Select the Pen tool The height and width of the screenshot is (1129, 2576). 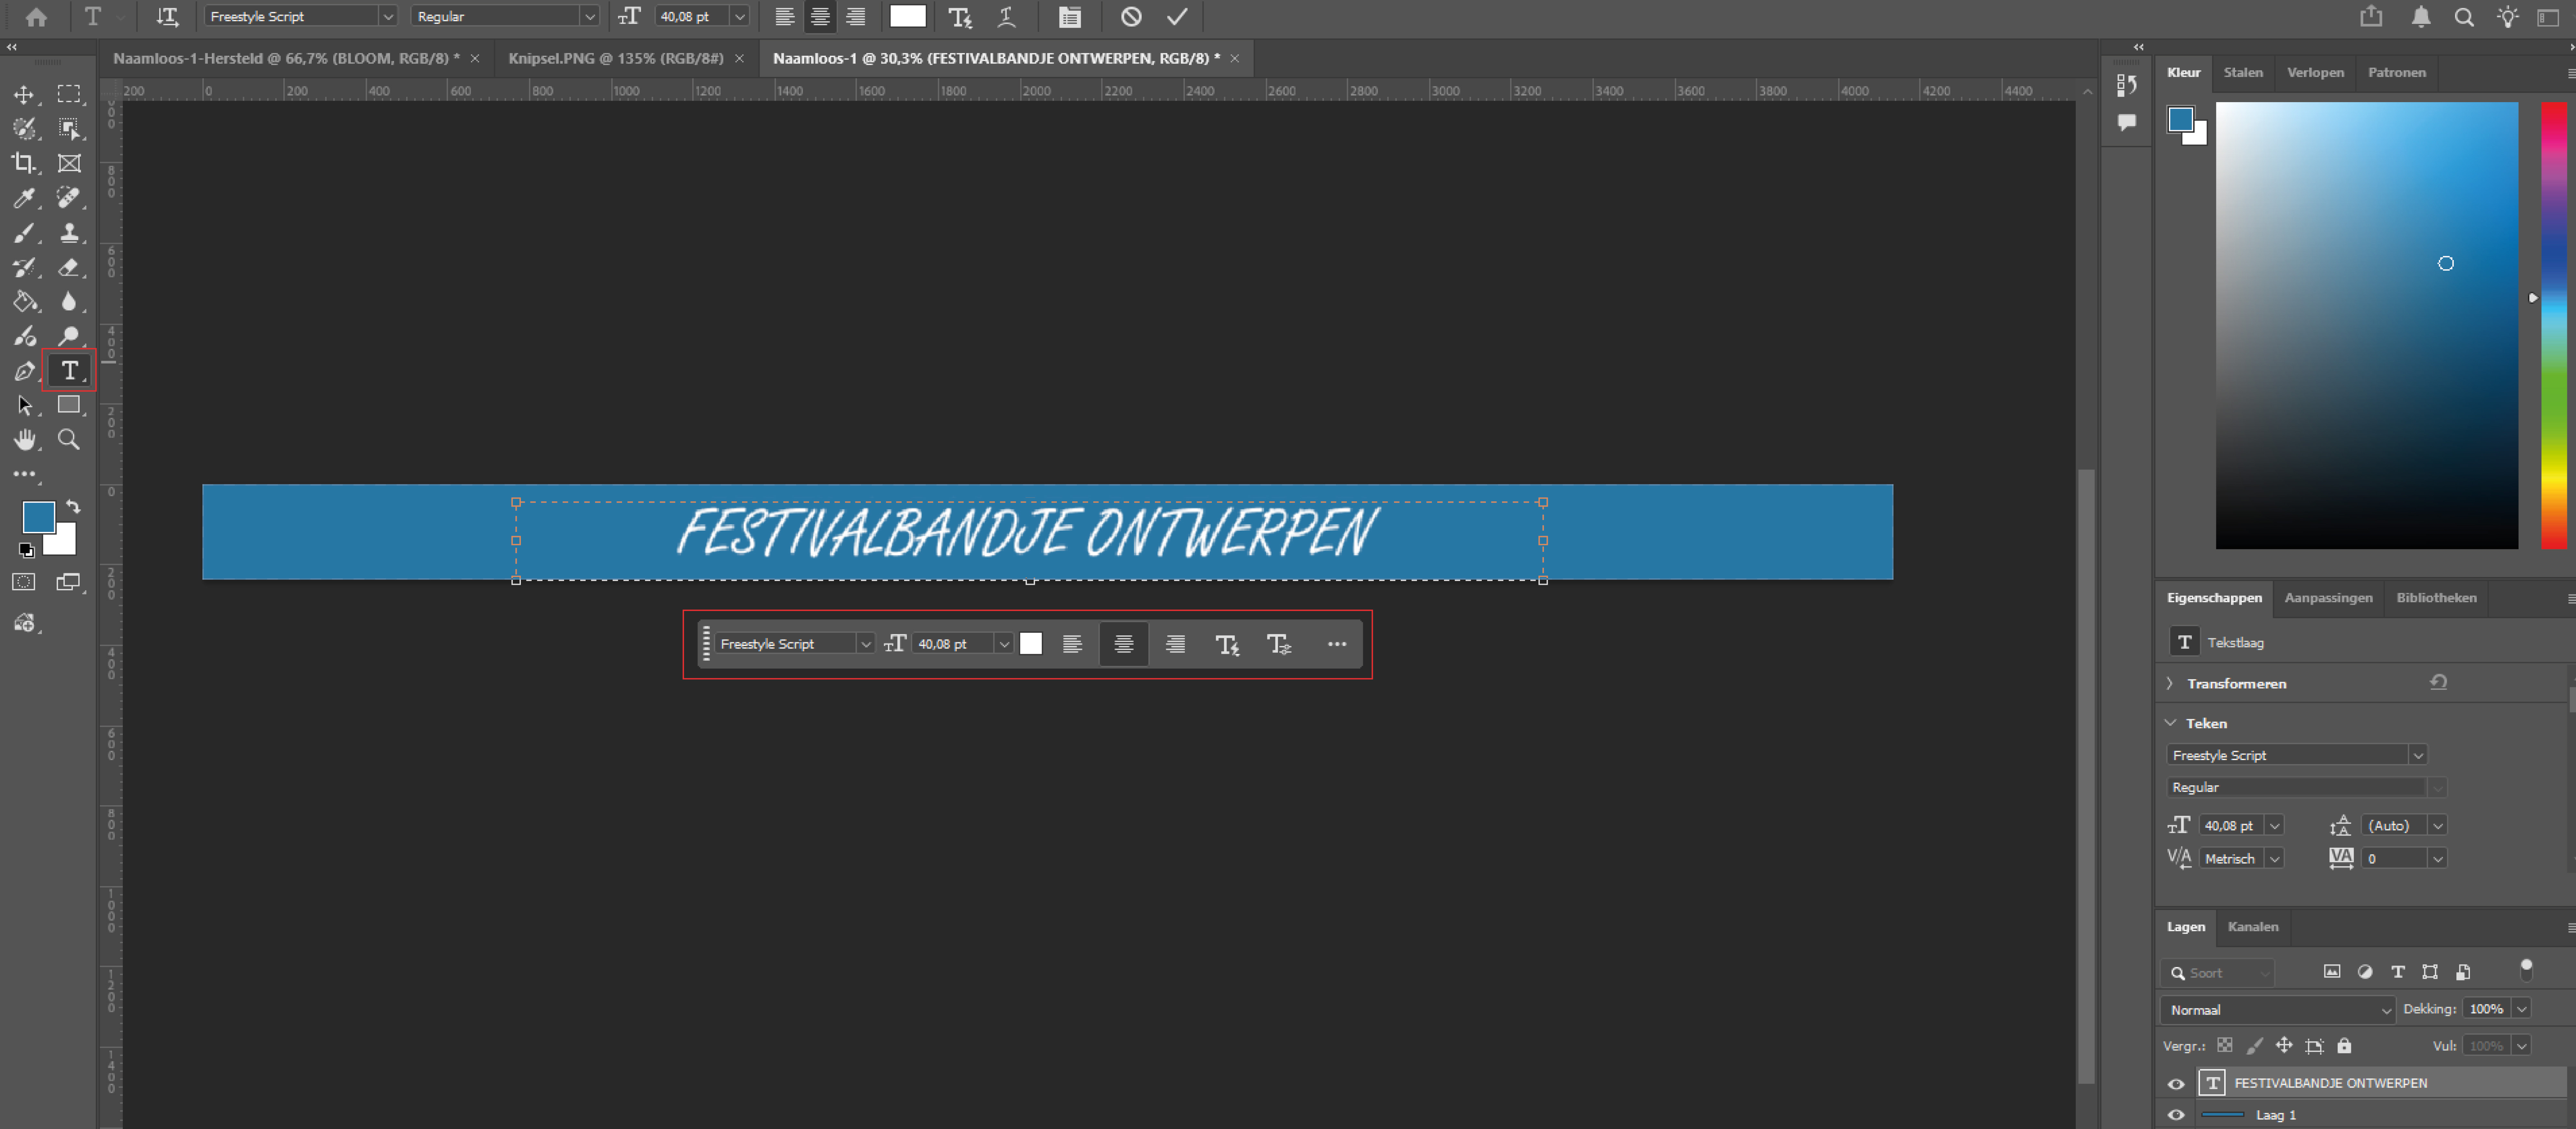coord(24,371)
